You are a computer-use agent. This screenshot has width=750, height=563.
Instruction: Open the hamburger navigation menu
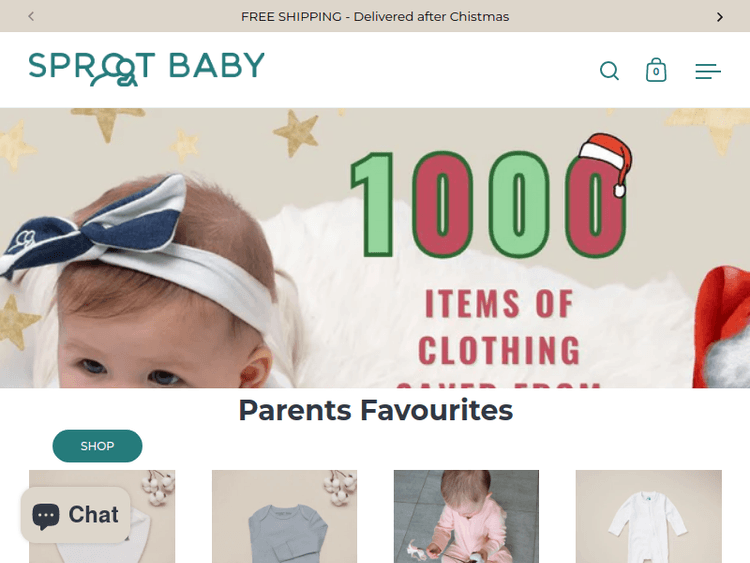[708, 71]
